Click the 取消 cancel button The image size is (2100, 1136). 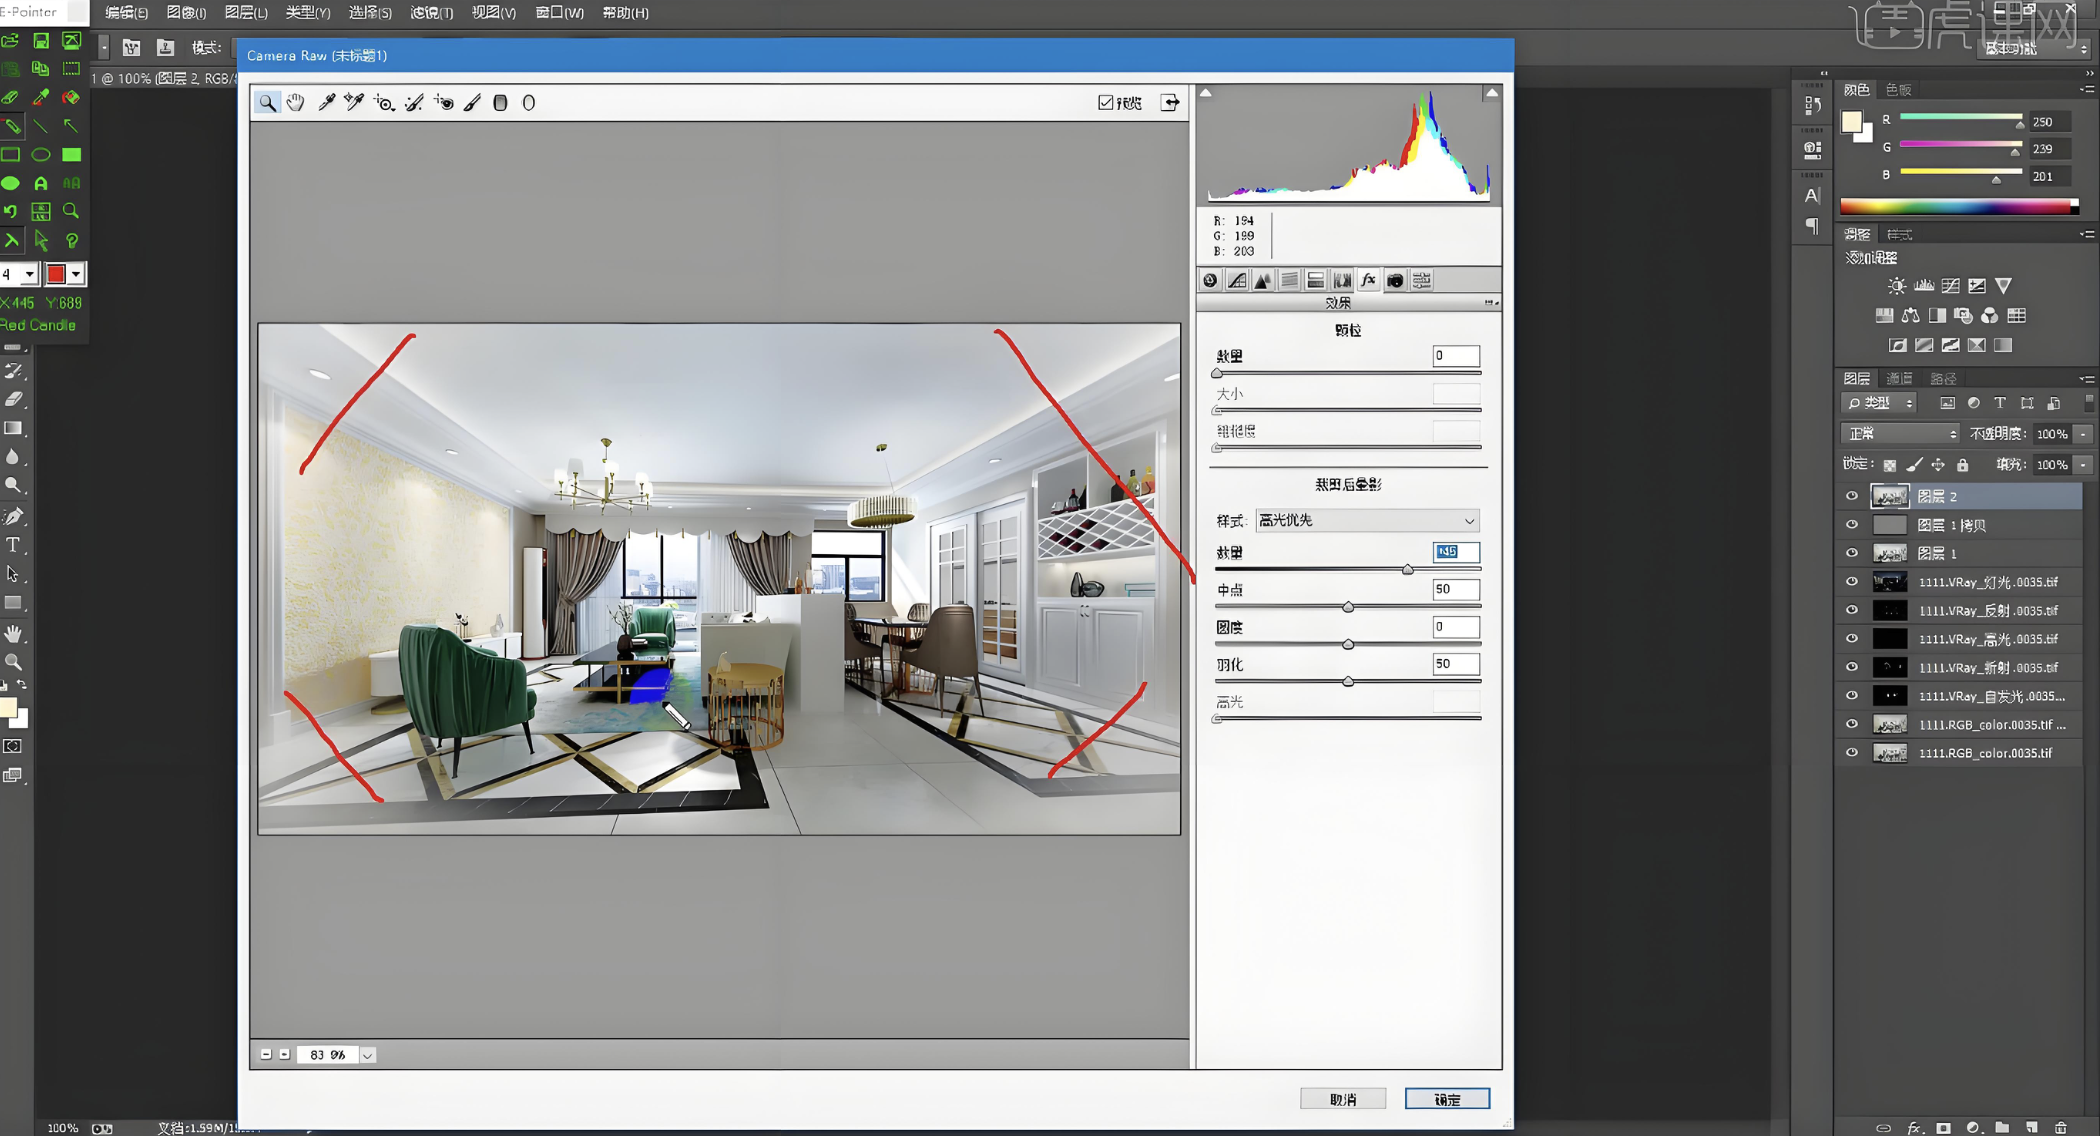click(x=1342, y=1099)
